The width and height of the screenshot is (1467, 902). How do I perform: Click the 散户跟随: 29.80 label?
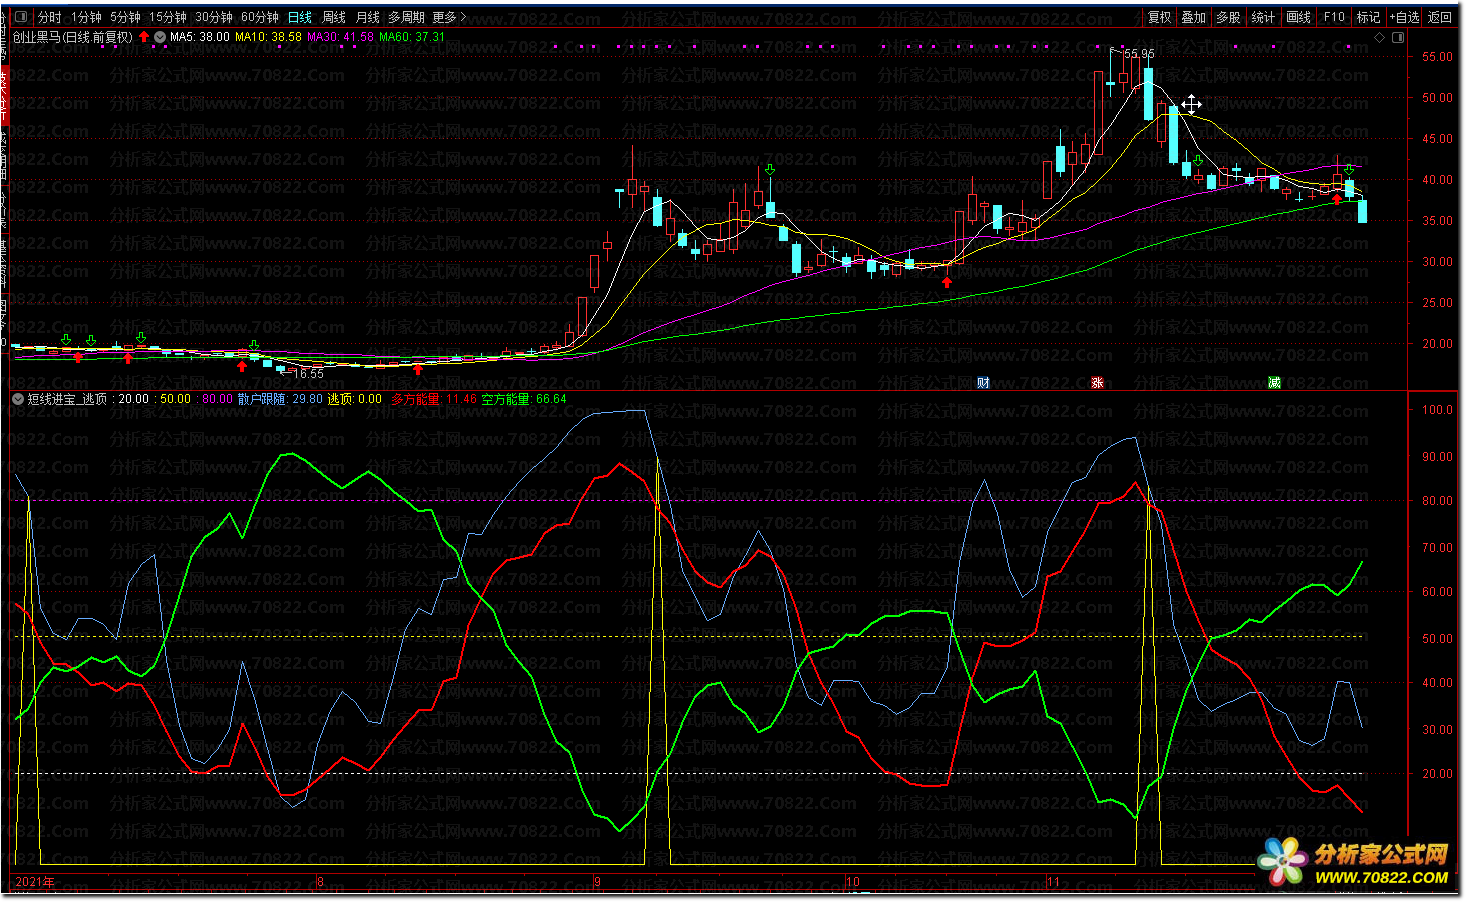pyautogui.click(x=280, y=399)
